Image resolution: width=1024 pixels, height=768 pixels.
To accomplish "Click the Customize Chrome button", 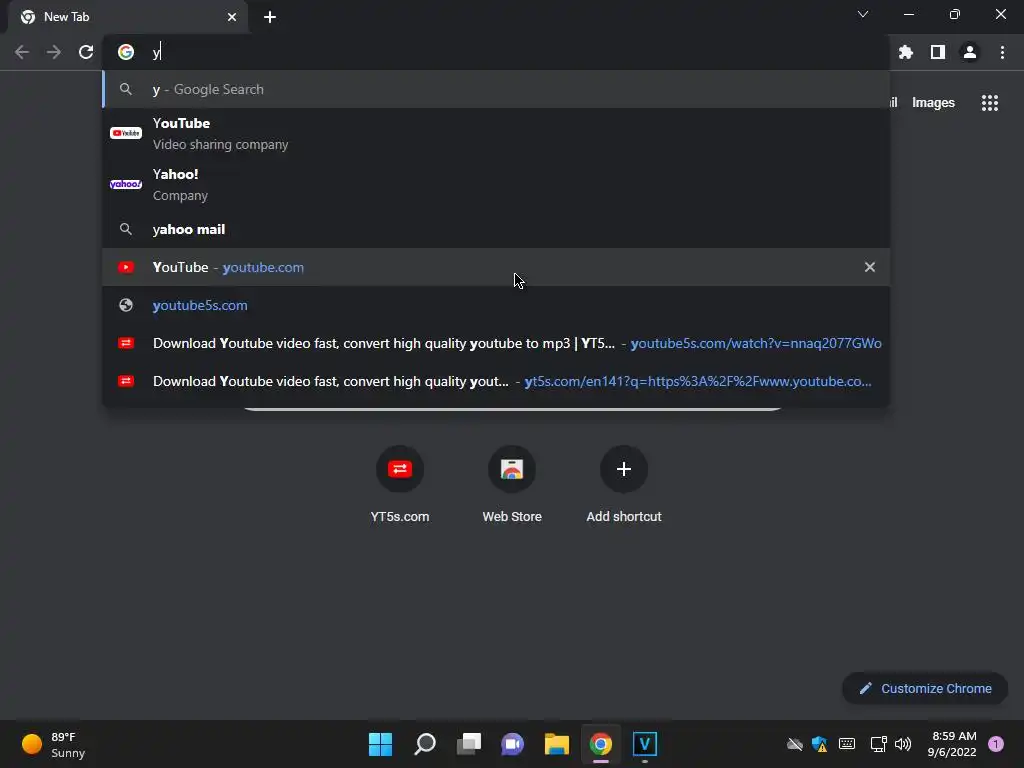I will [x=925, y=688].
